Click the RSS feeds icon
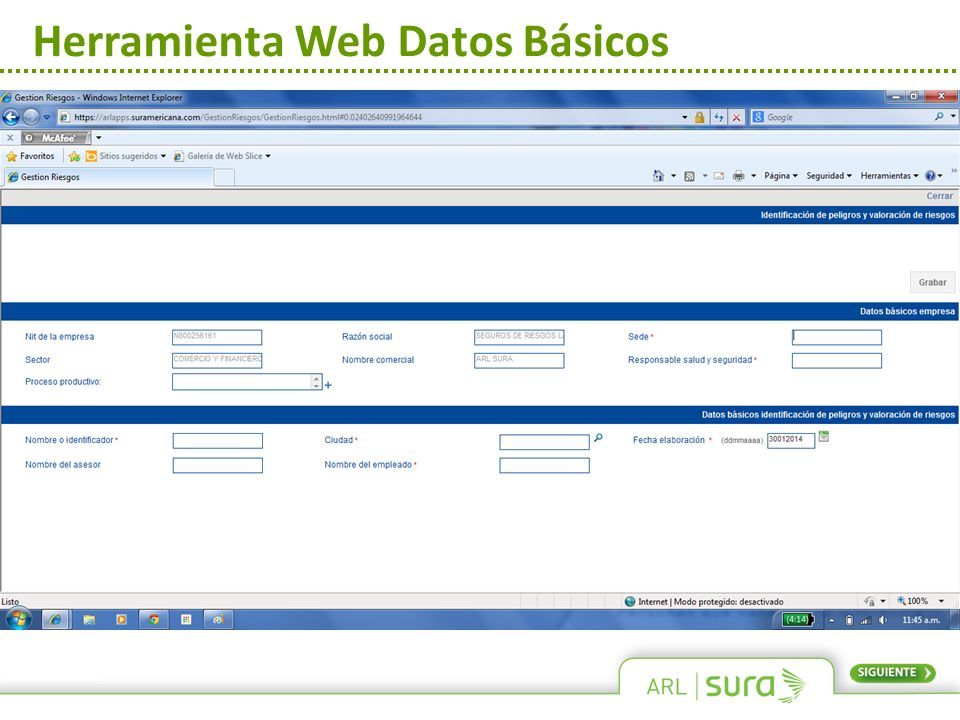 pyautogui.click(x=689, y=176)
